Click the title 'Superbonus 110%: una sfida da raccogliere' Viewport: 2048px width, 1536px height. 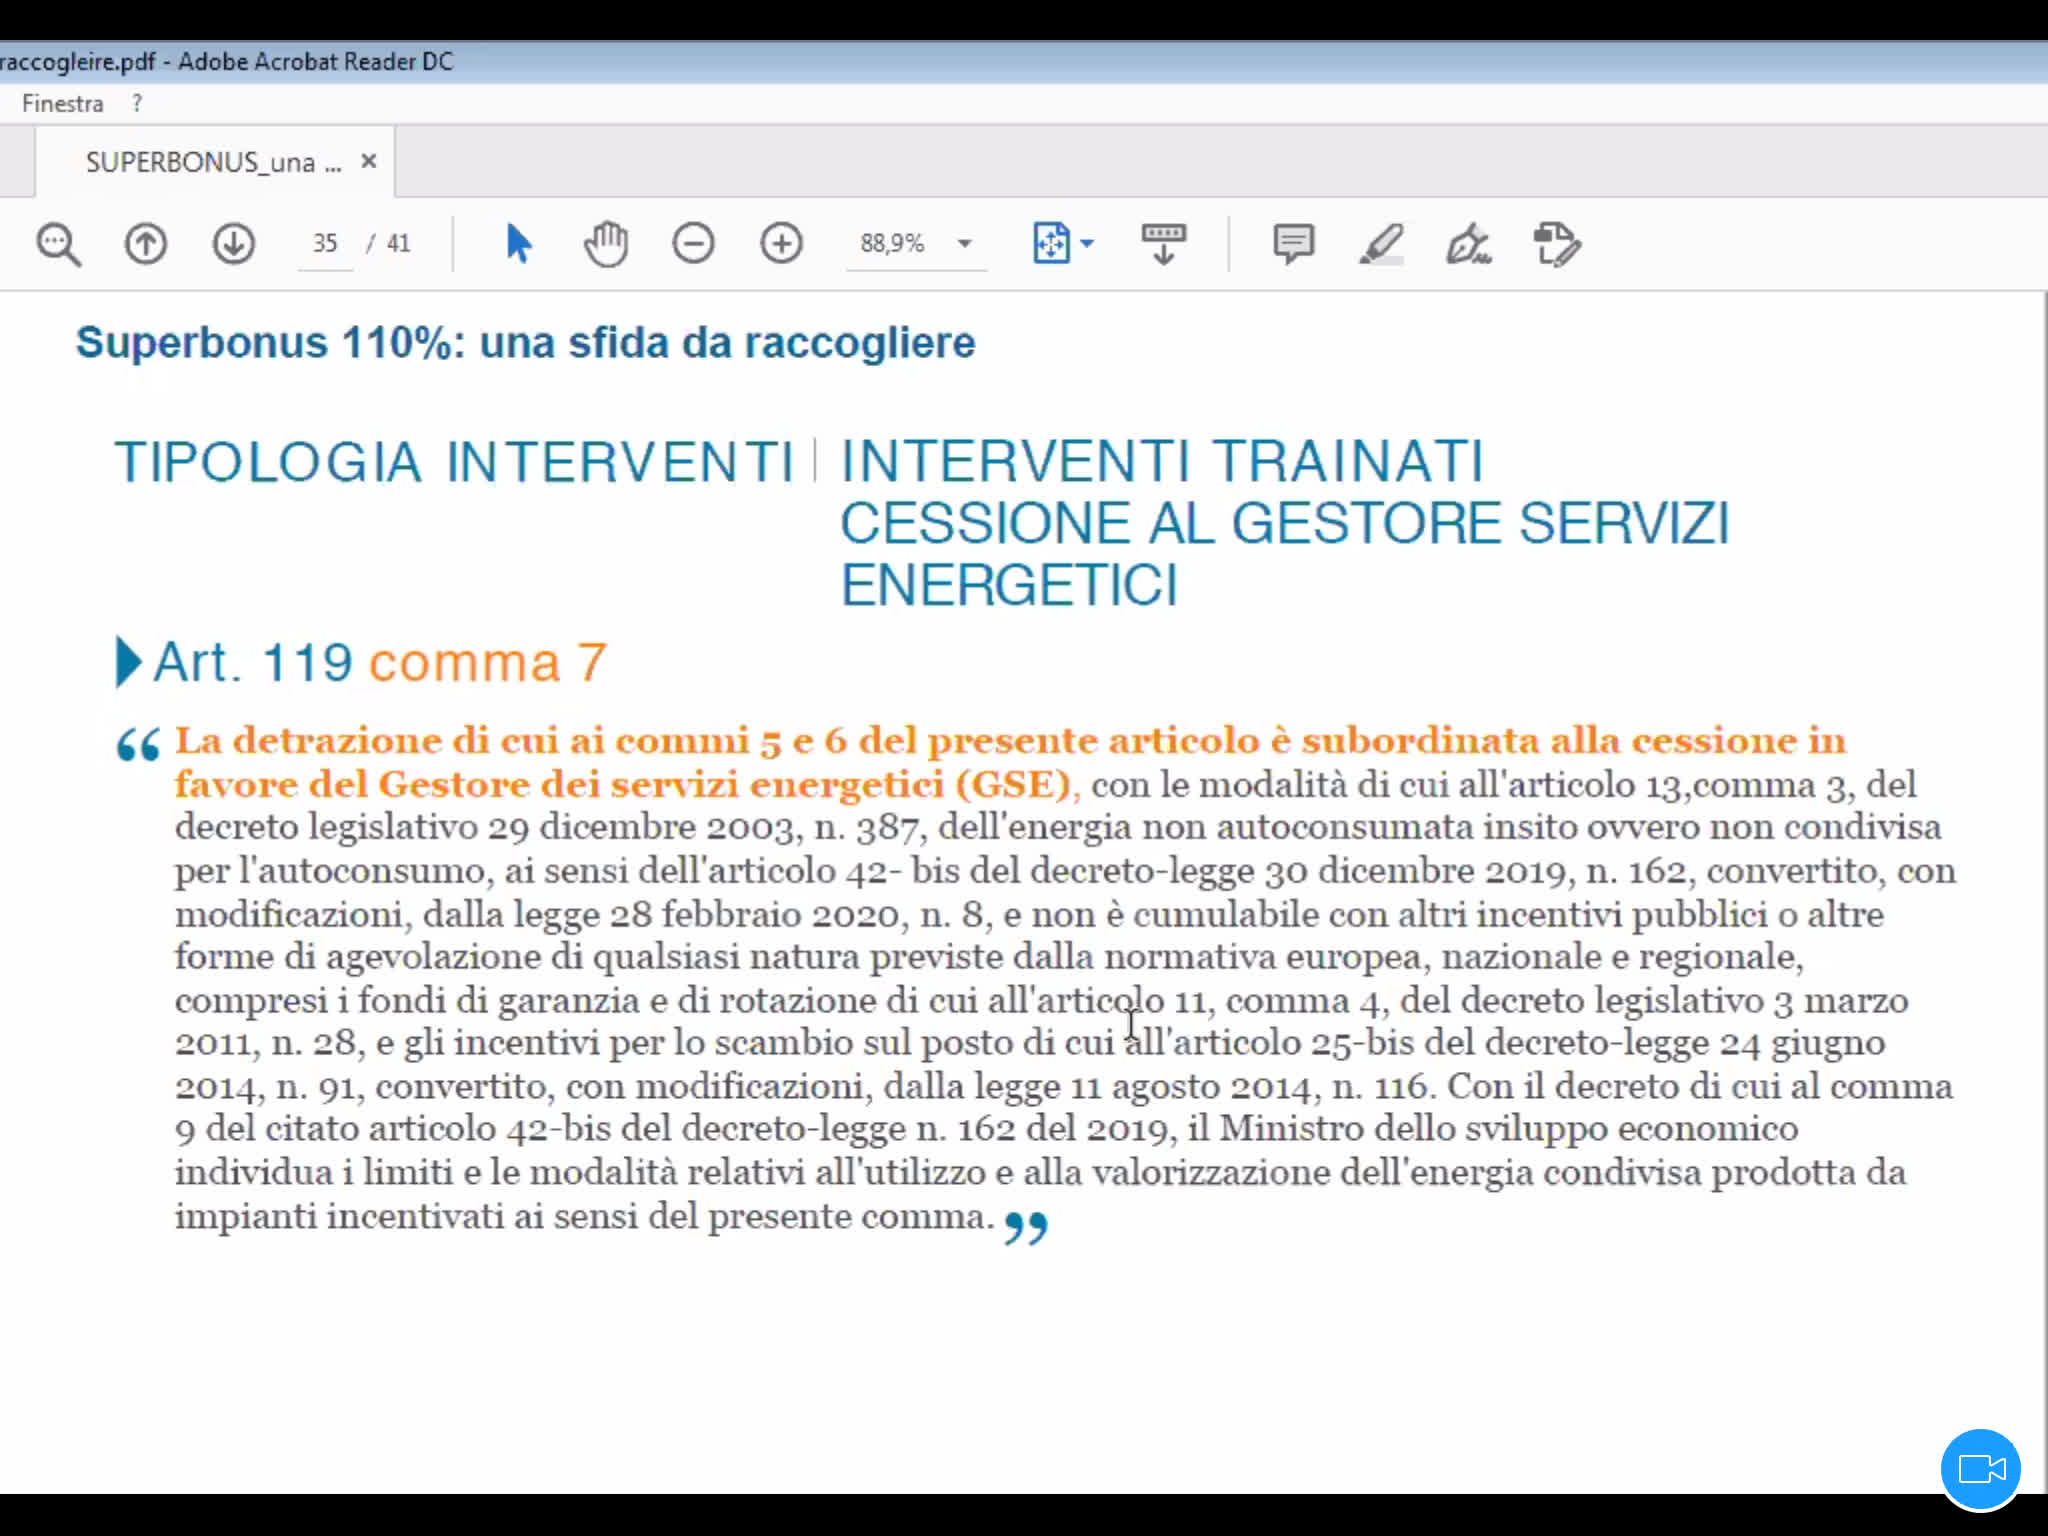[525, 343]
